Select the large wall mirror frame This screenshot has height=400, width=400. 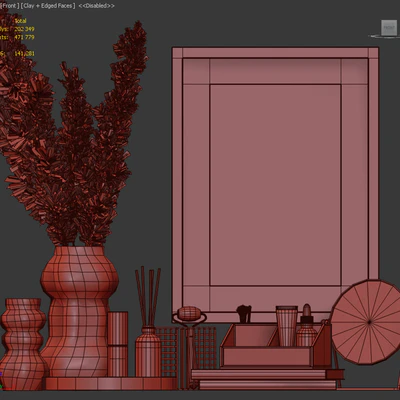pos(275,53)
